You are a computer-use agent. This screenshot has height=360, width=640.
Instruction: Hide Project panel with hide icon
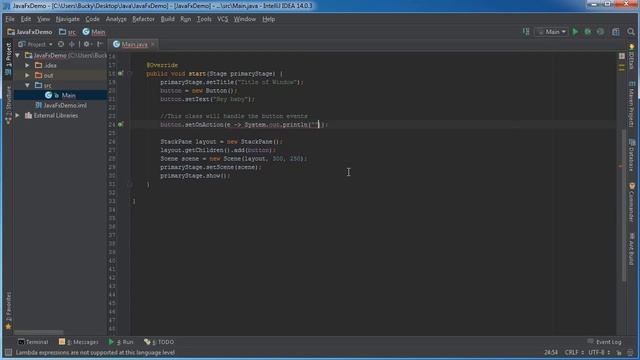(100, 44)
